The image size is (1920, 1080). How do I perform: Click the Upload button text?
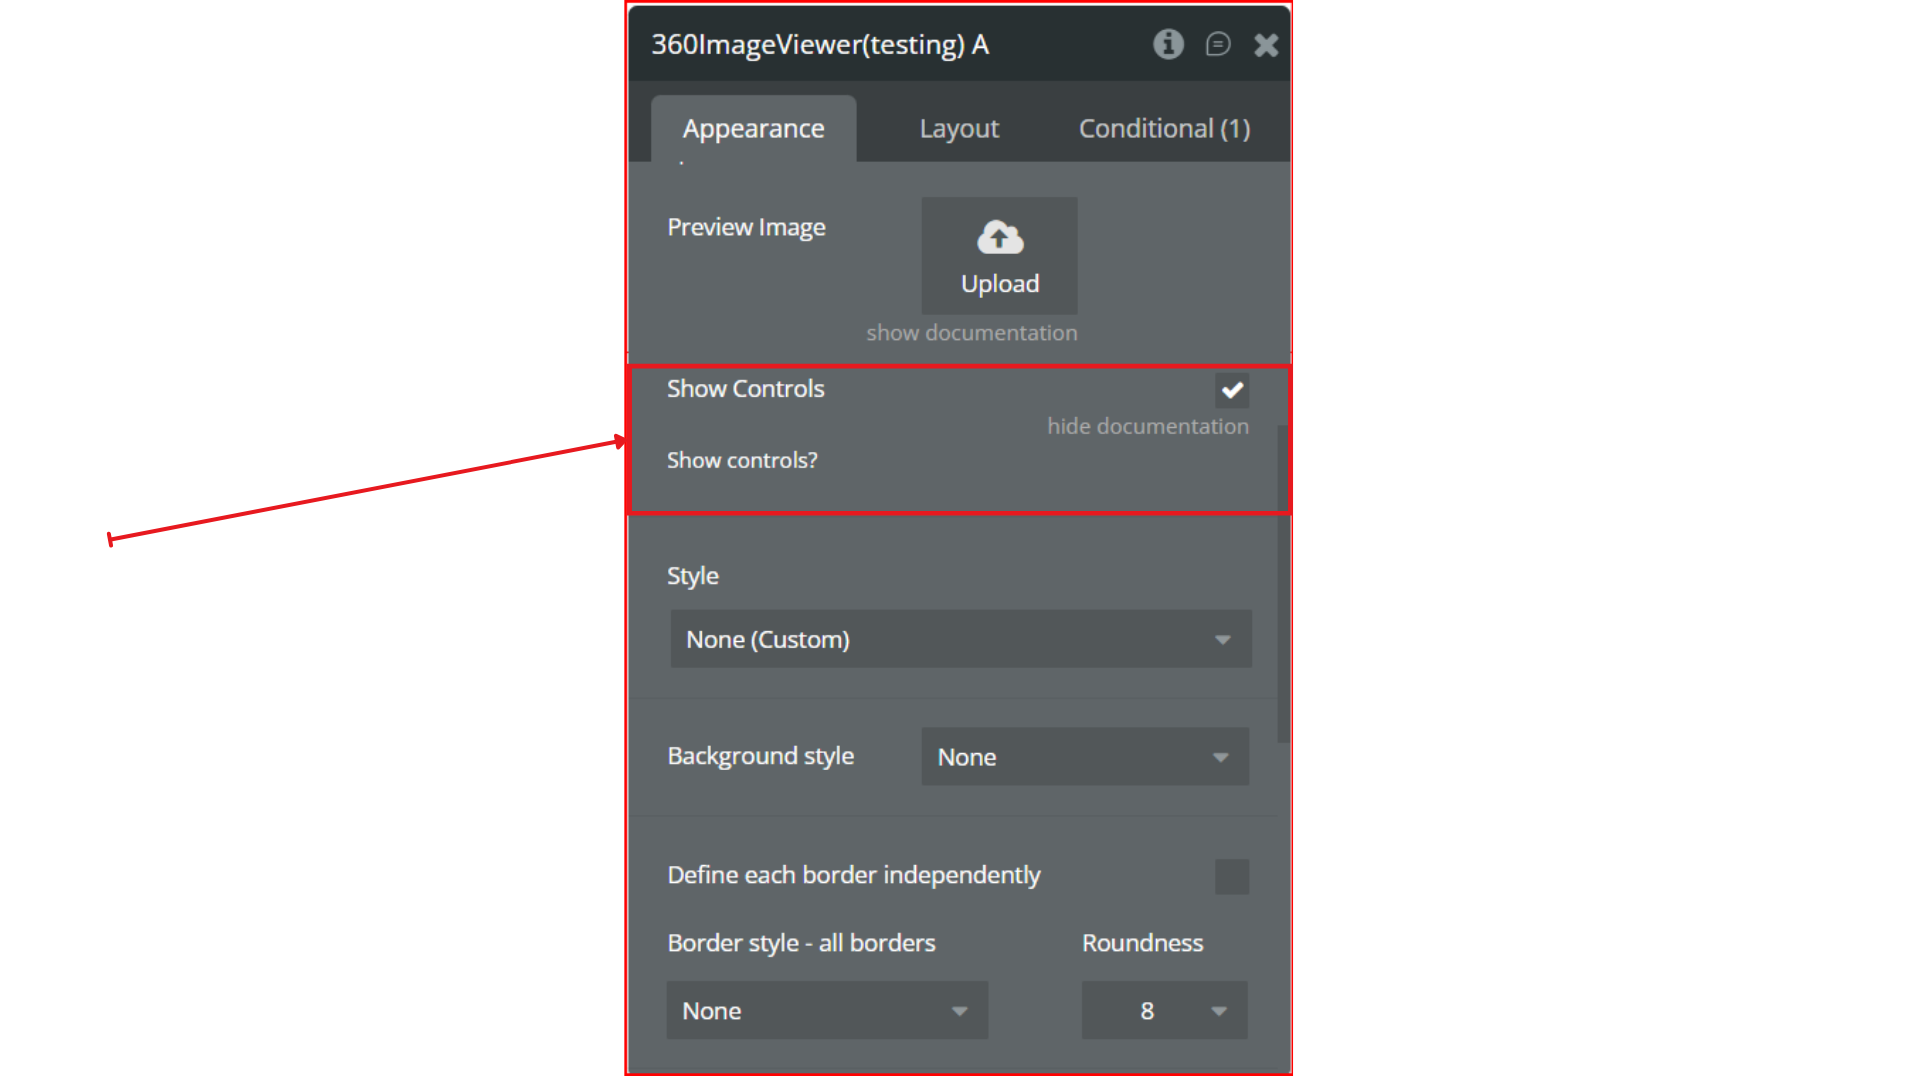(999, 284)
